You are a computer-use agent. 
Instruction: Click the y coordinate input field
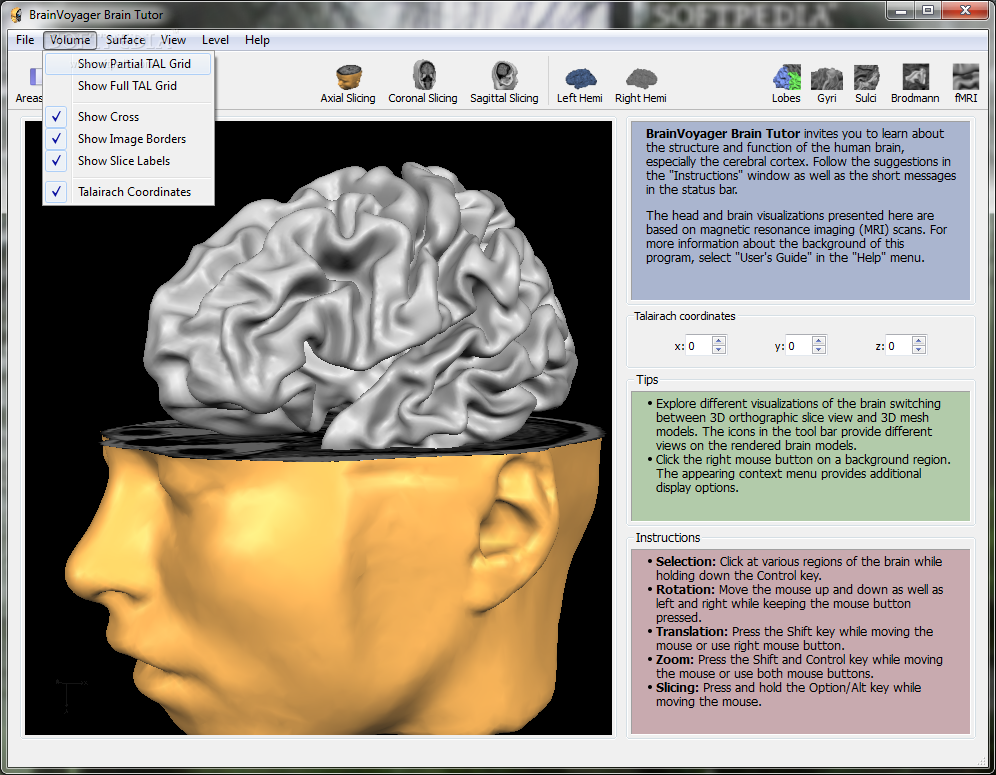pyautogui.click(x=799, y=346)
